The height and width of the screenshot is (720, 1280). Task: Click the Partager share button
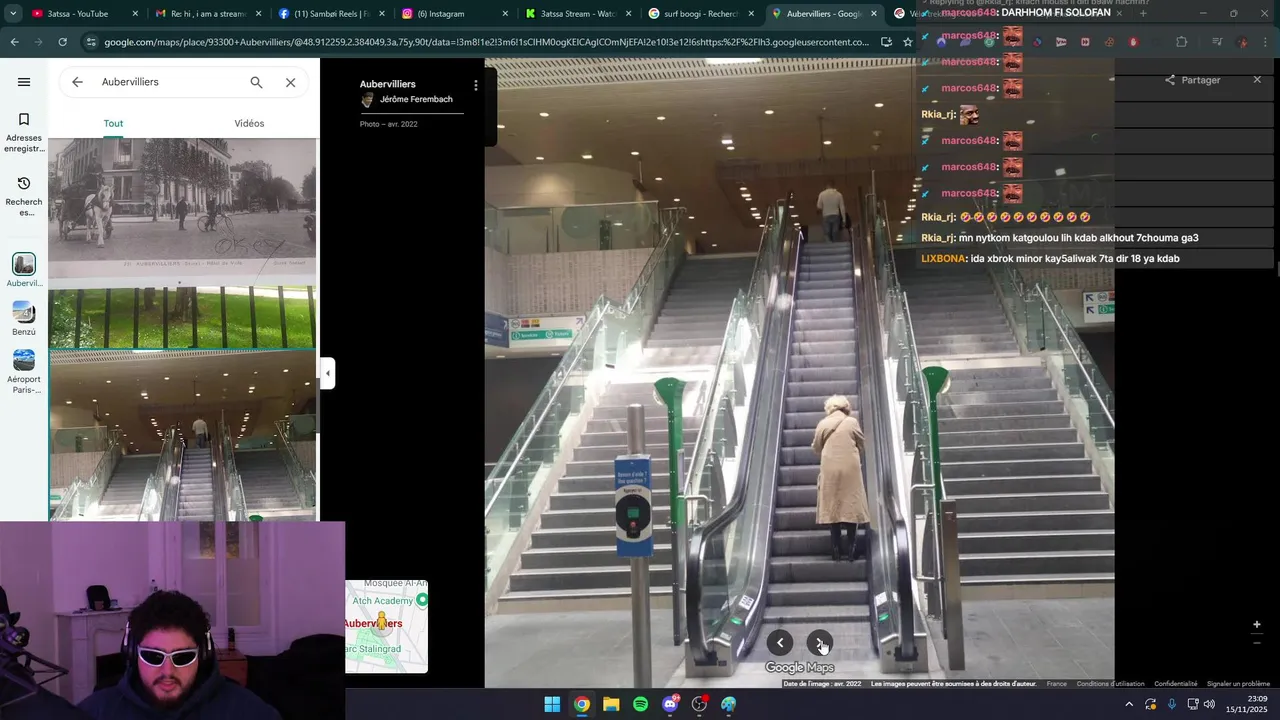[x=1192, y=80]
